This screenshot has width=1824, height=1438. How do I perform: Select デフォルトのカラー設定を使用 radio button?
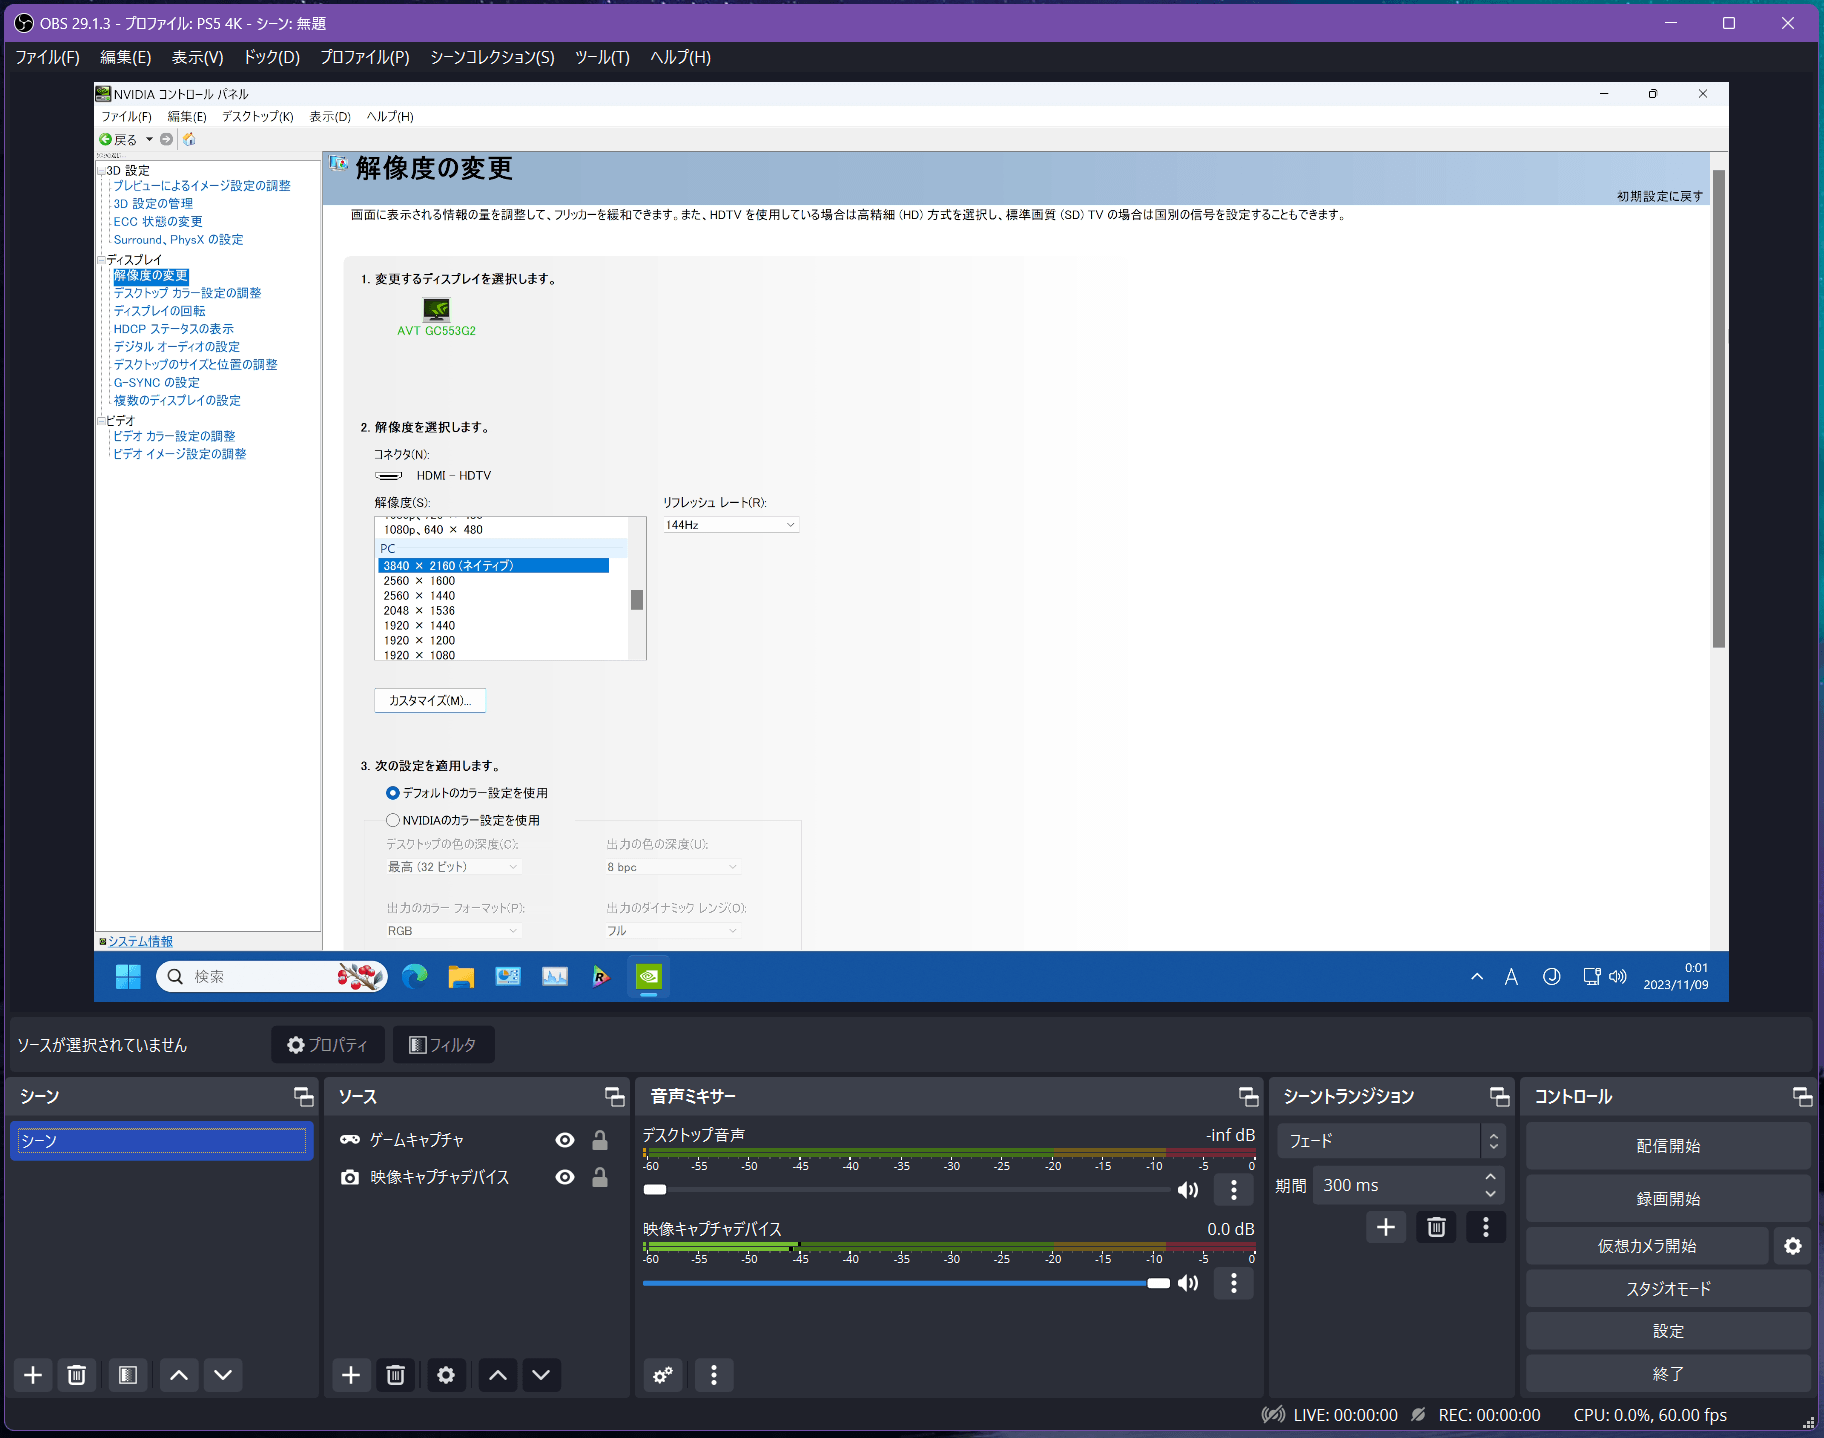pyautogui.click(x=392, y=793)
